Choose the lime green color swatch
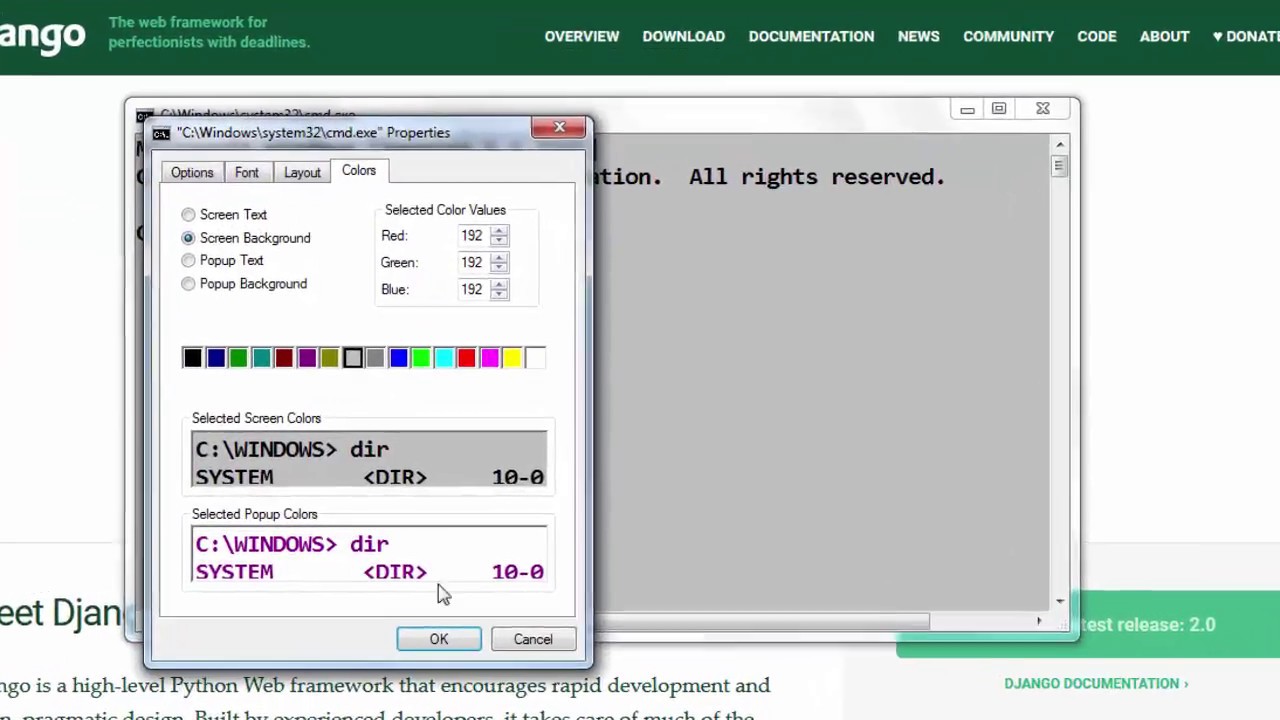Viewport: 1280px width, 720px height. 421,358
